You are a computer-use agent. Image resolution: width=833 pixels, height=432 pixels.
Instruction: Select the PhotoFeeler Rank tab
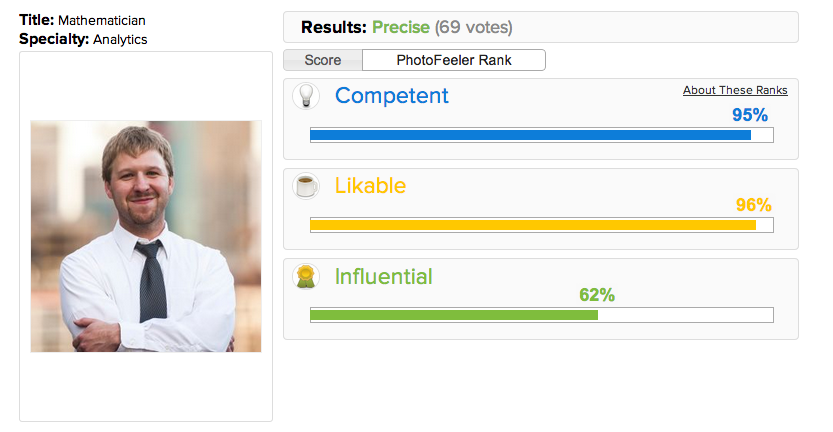pos(454,60)
